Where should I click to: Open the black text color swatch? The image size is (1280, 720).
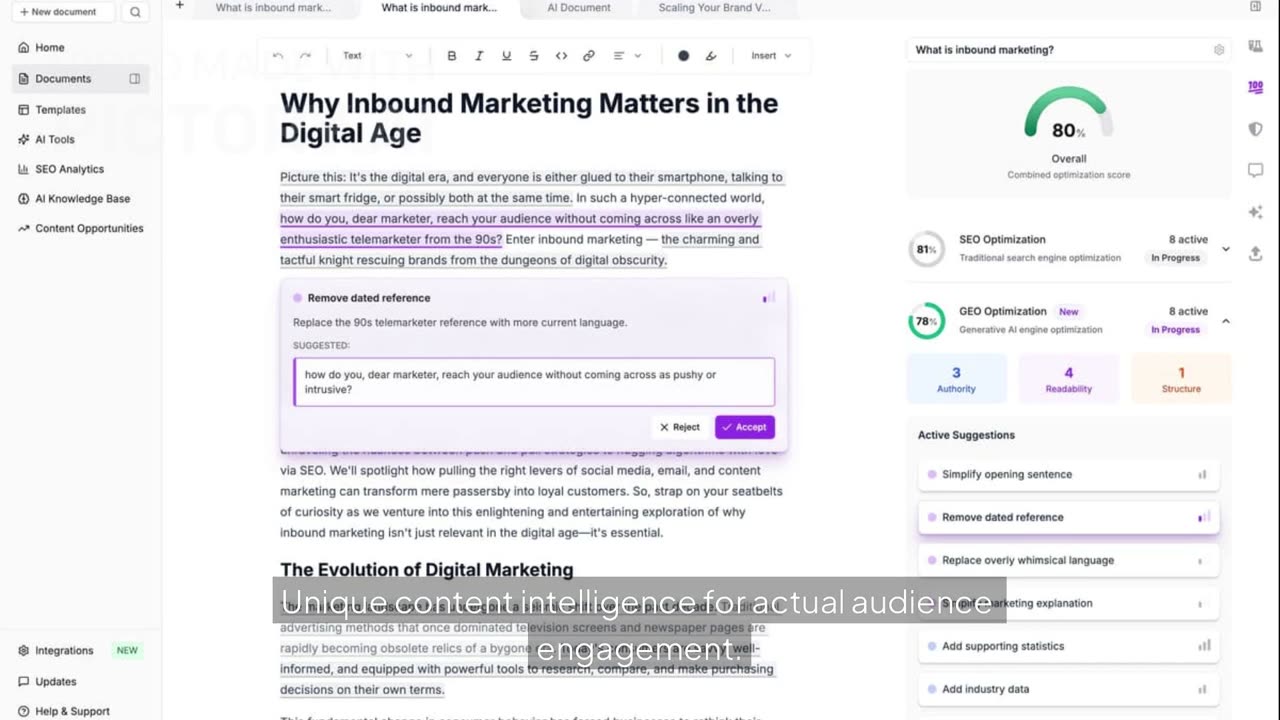(684, 56)
